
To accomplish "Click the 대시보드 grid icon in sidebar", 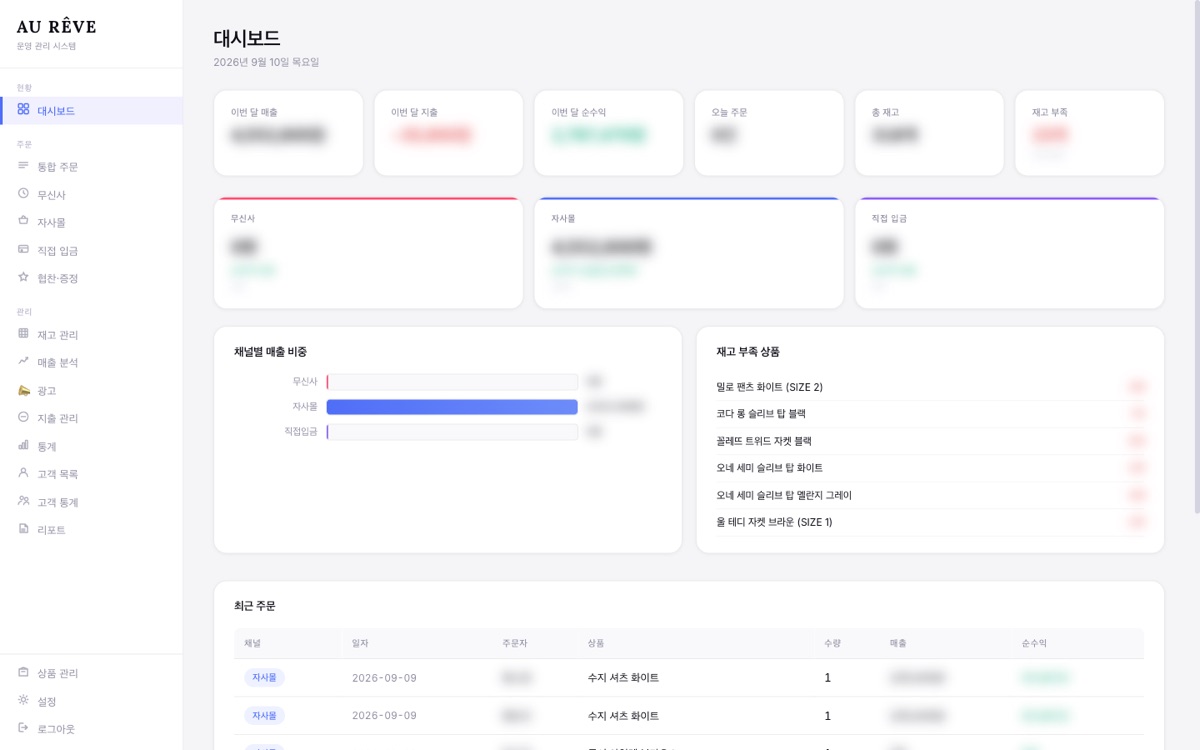I will click(x=23, y=110).
